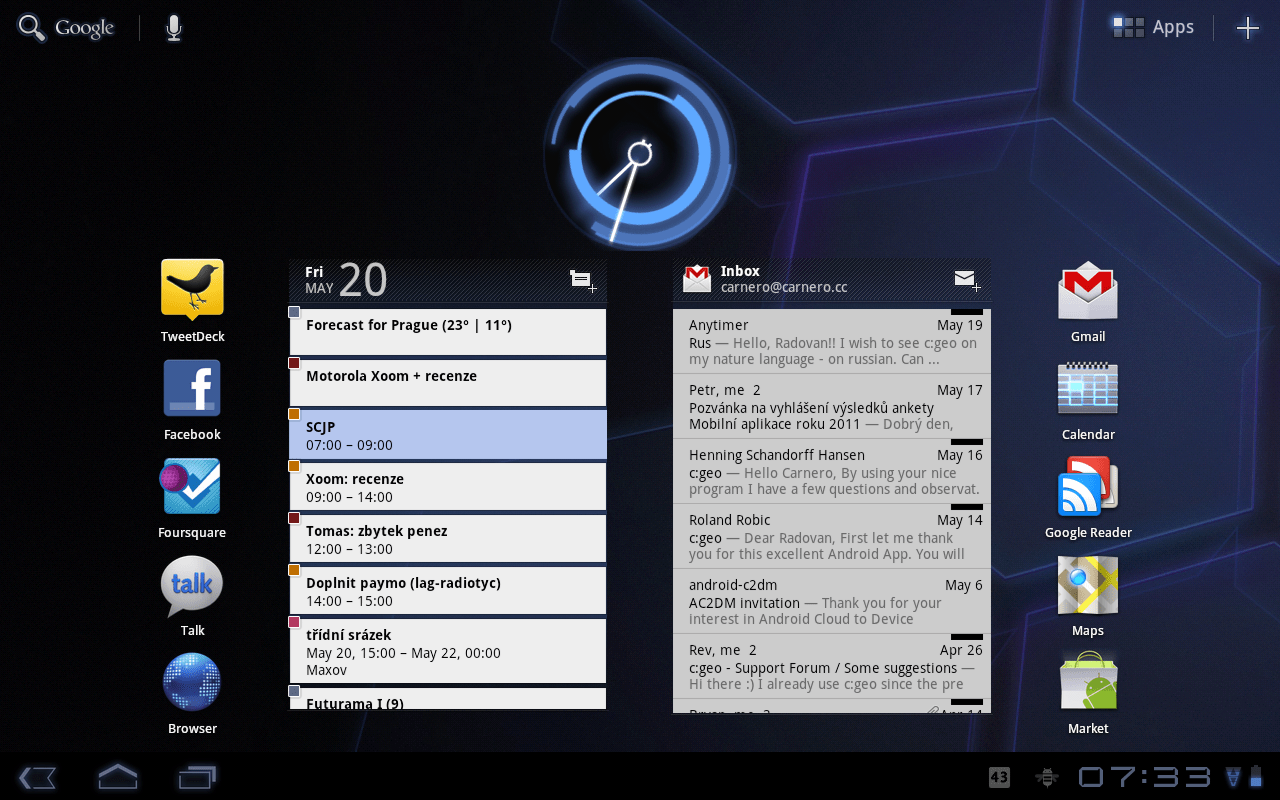Open the Google Reader app
The image size is (1280, 800).
pos(1088,486)
